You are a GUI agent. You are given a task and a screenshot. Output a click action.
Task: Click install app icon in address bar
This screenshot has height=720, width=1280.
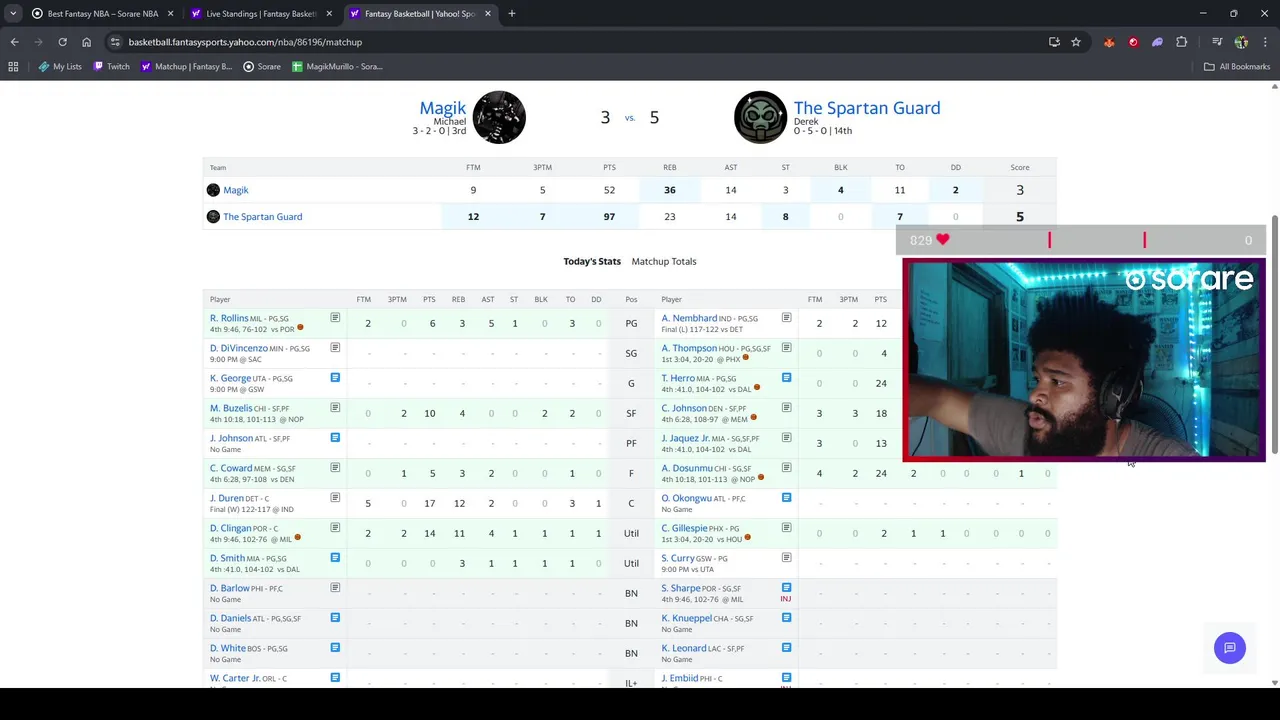[1054, 42]
